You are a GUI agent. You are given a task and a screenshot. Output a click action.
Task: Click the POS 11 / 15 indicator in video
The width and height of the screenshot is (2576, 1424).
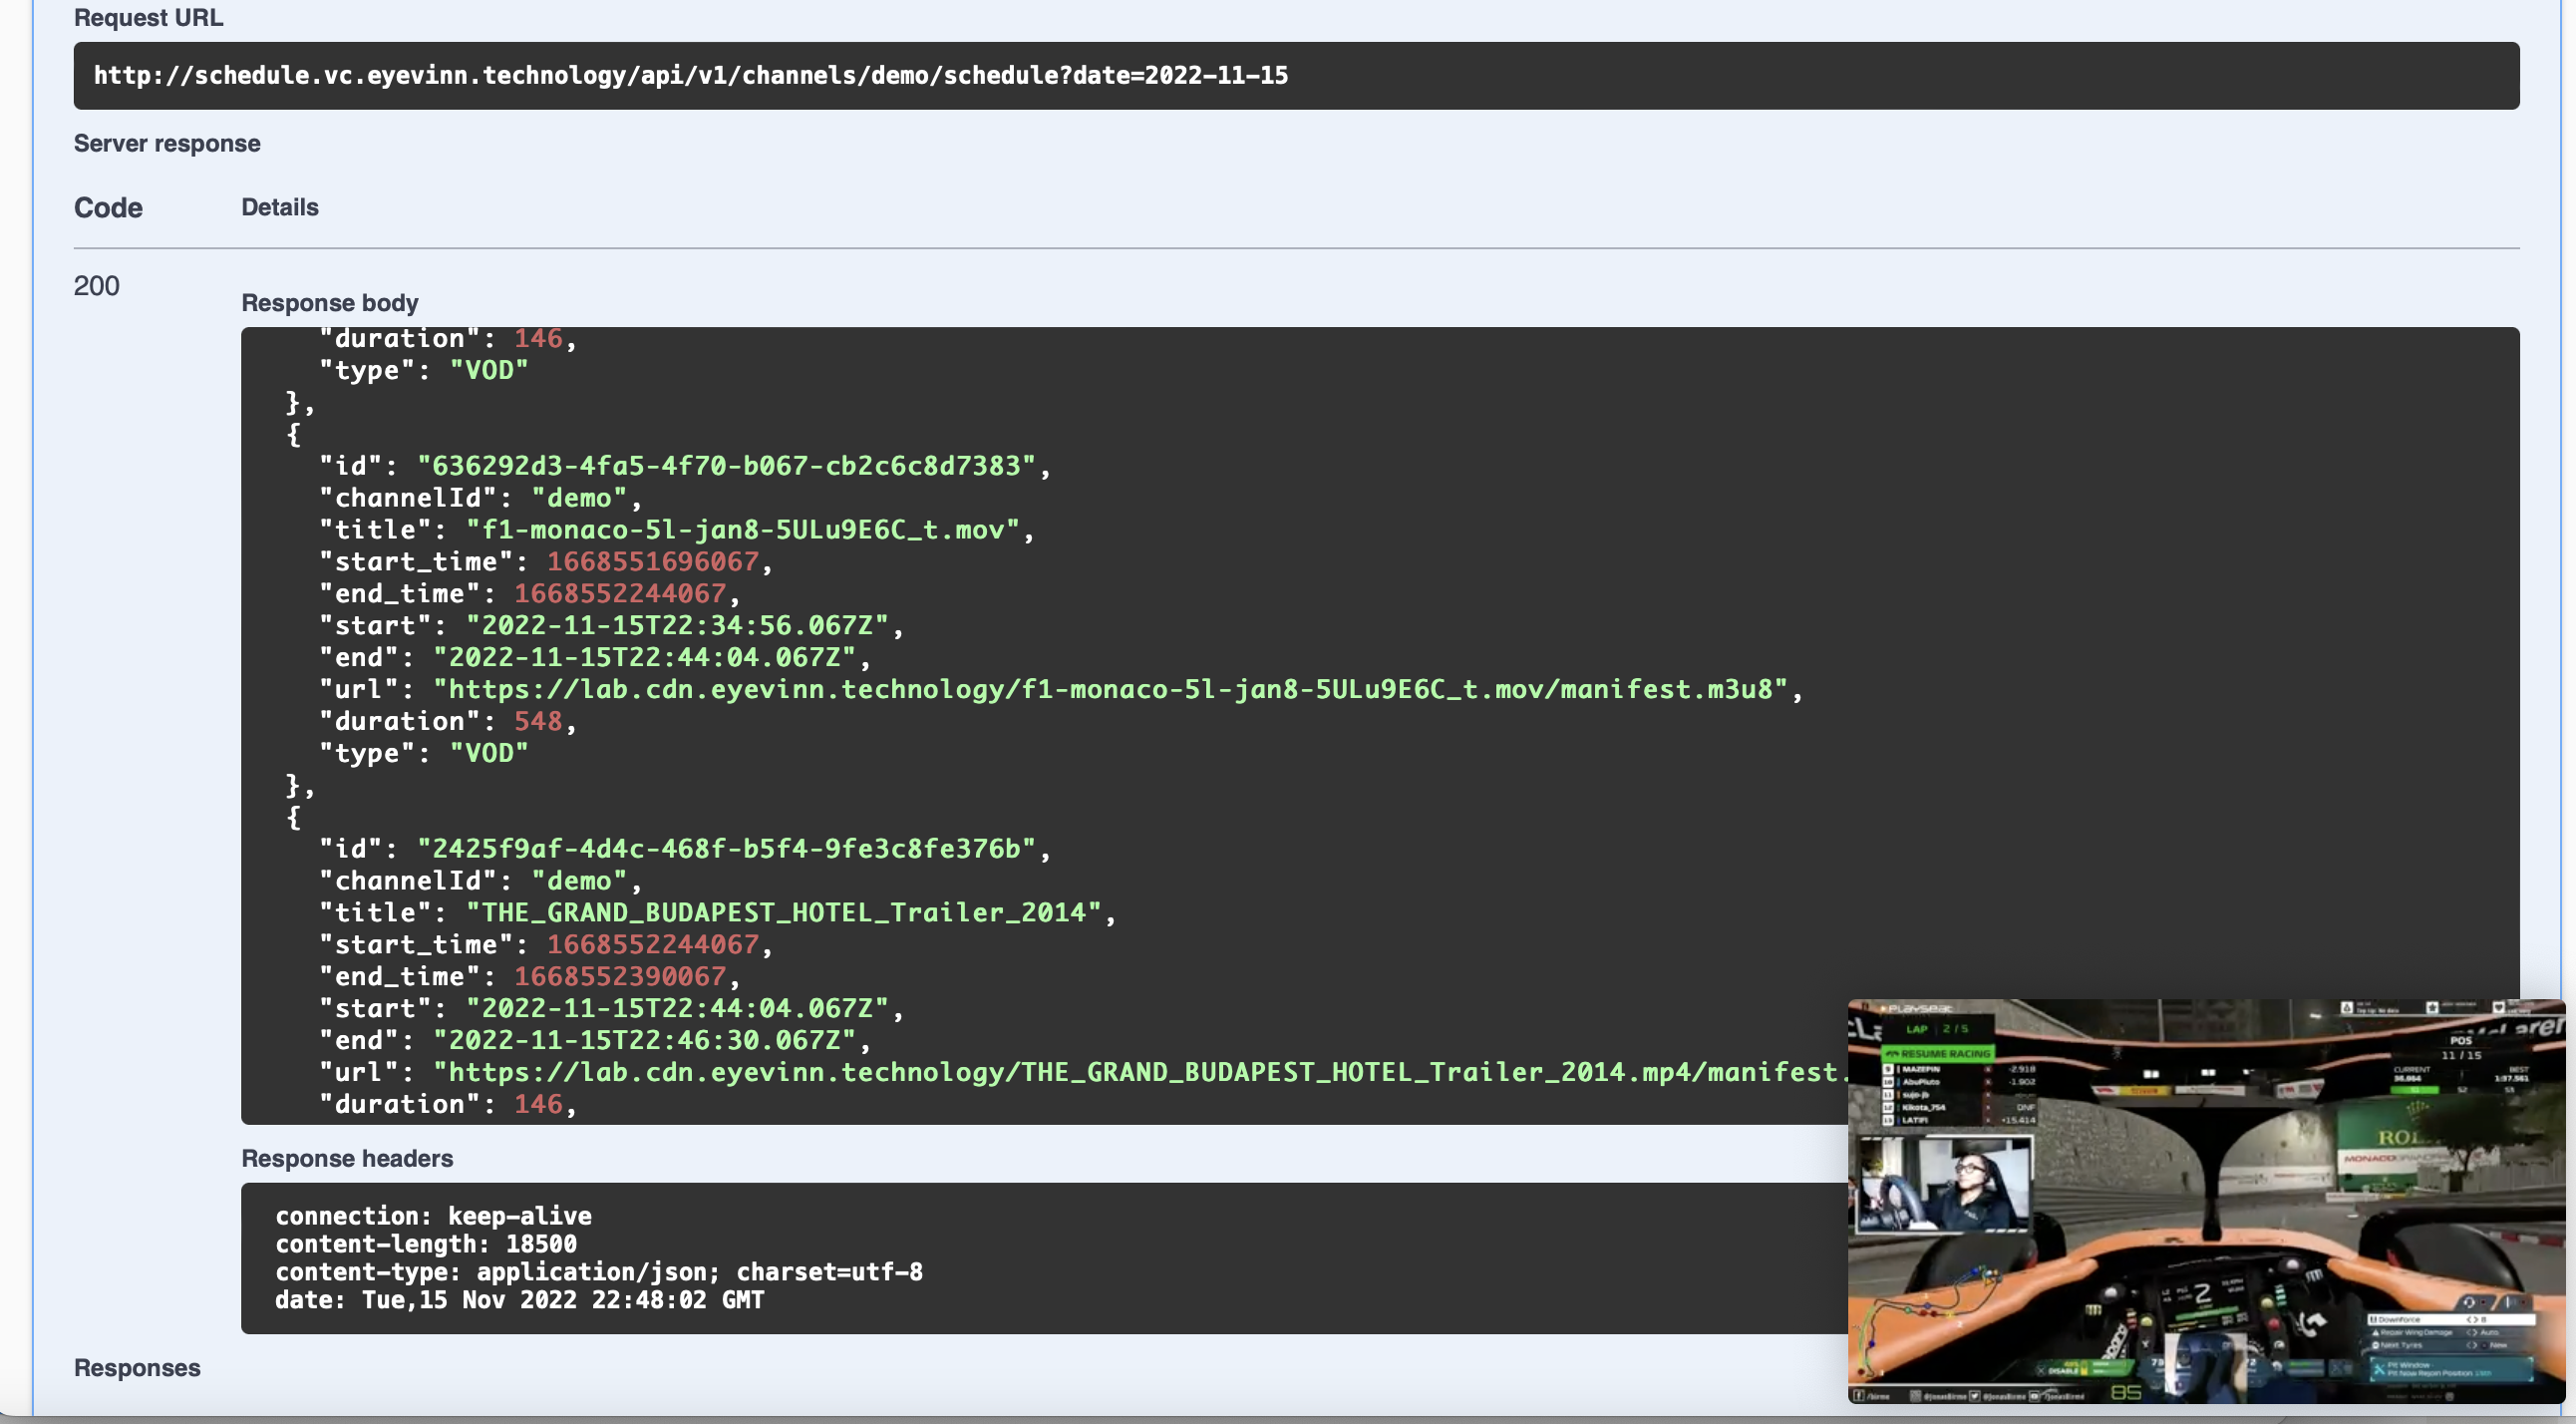(x=2460, y=1048)
